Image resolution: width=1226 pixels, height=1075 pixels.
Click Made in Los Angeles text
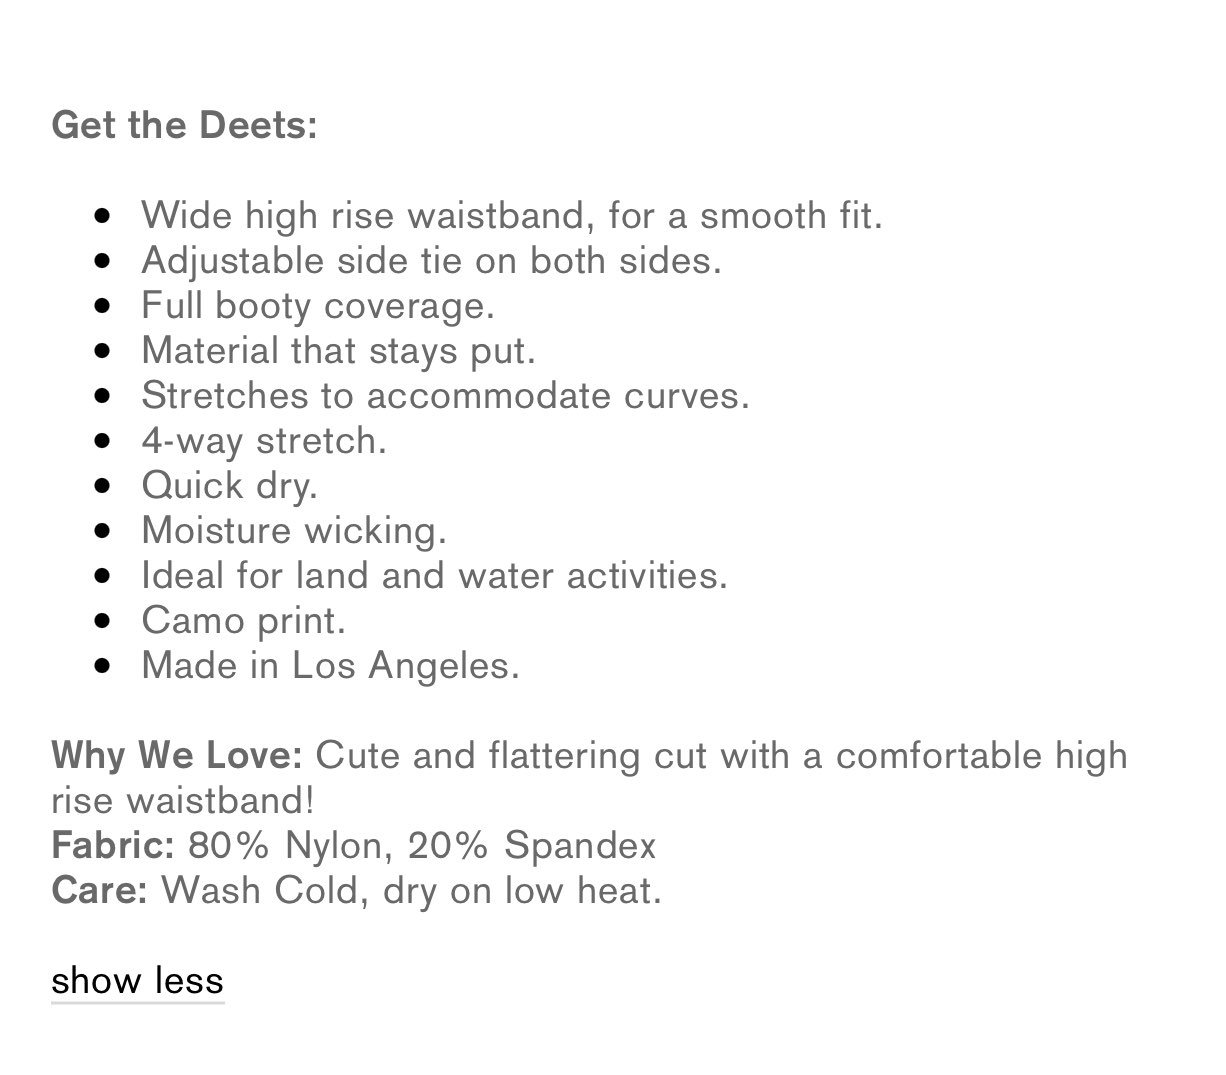(330, 665)
